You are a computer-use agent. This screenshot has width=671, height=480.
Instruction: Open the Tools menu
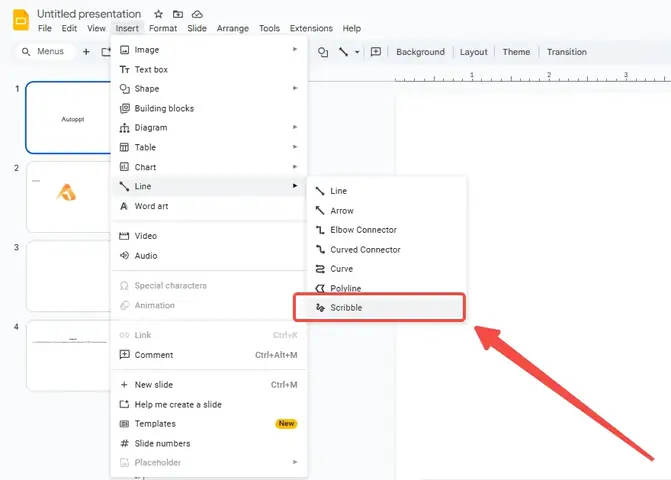tap(269, 28)
